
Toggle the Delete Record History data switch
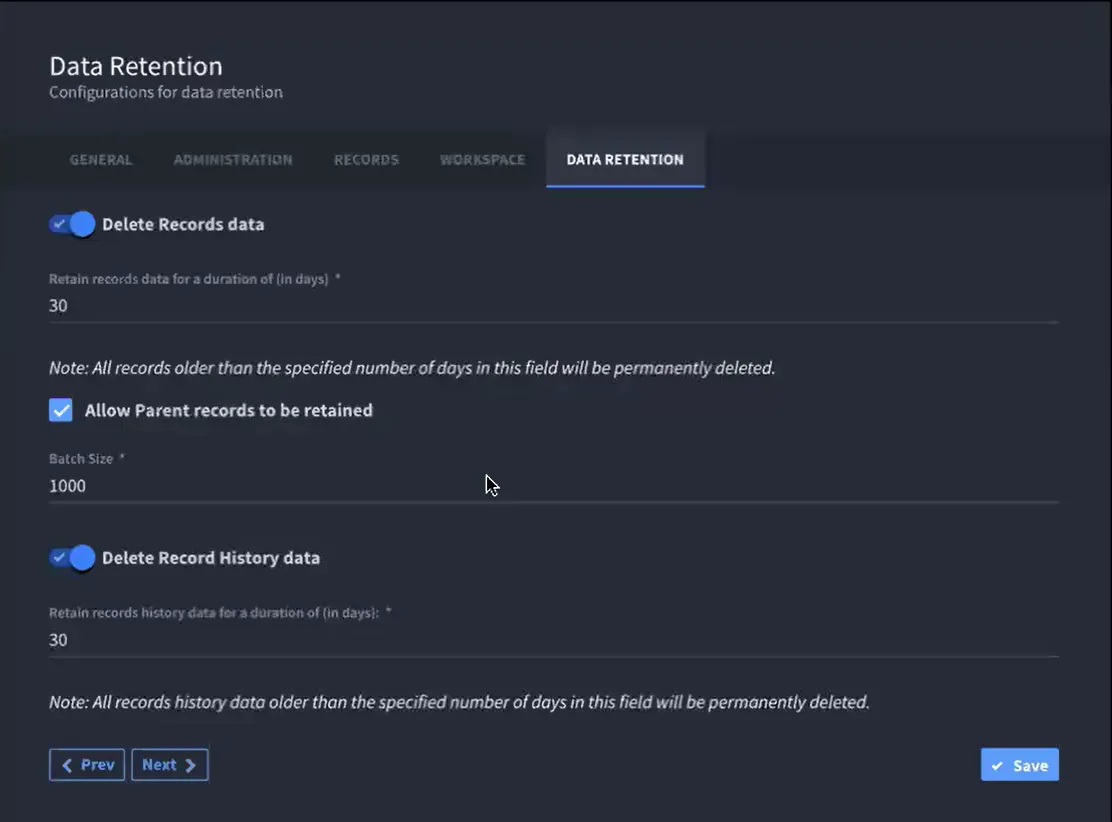coord(72,557)
